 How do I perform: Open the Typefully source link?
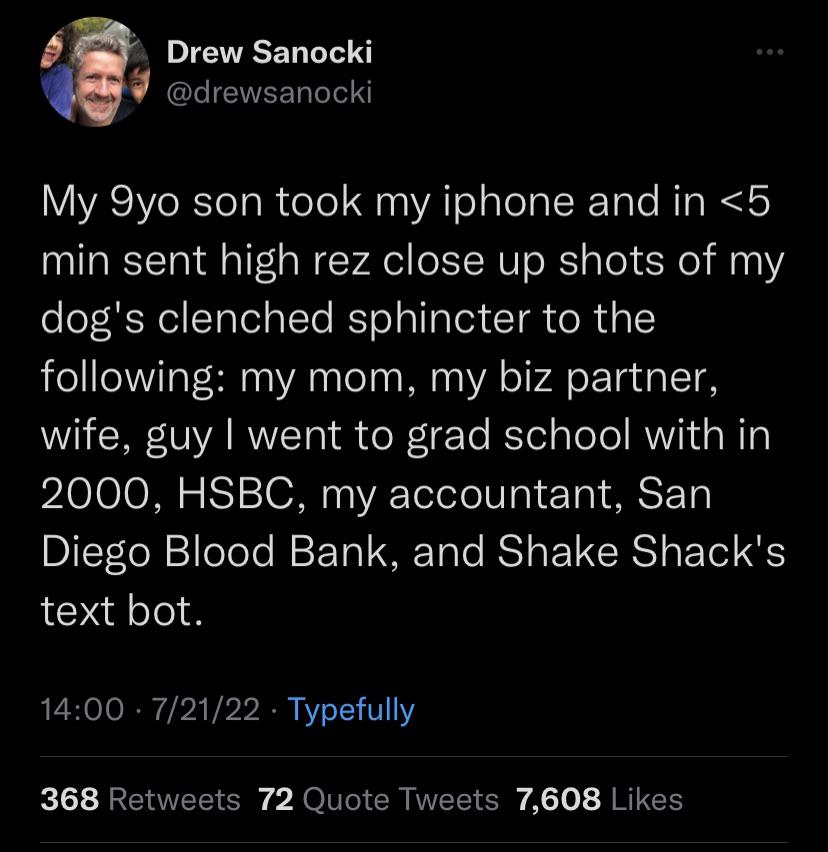point(350,710)
